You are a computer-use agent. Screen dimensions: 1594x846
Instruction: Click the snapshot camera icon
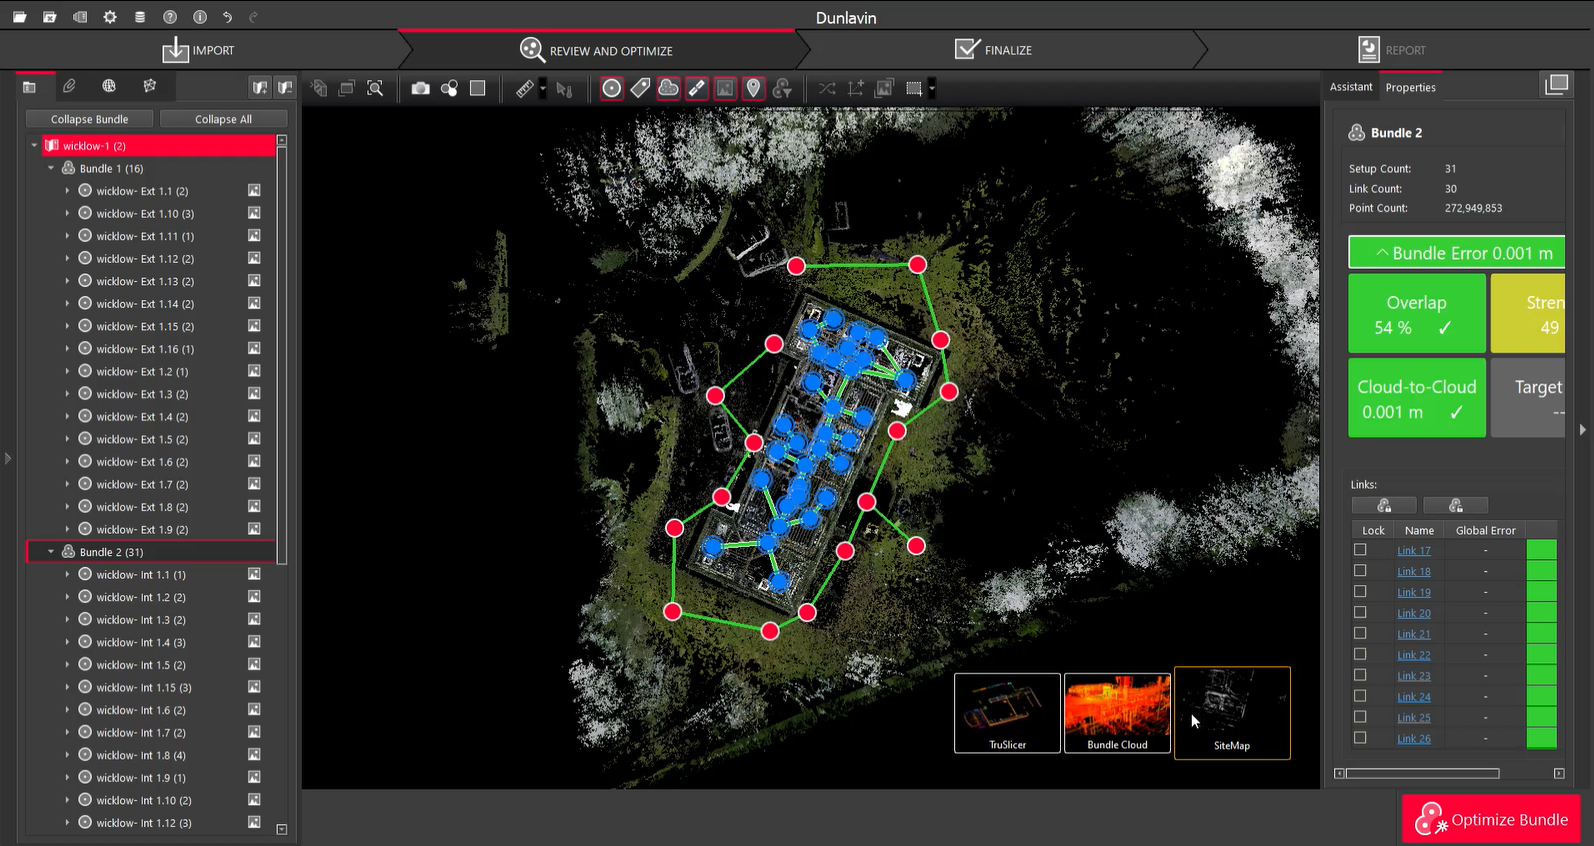pos(420,89)
